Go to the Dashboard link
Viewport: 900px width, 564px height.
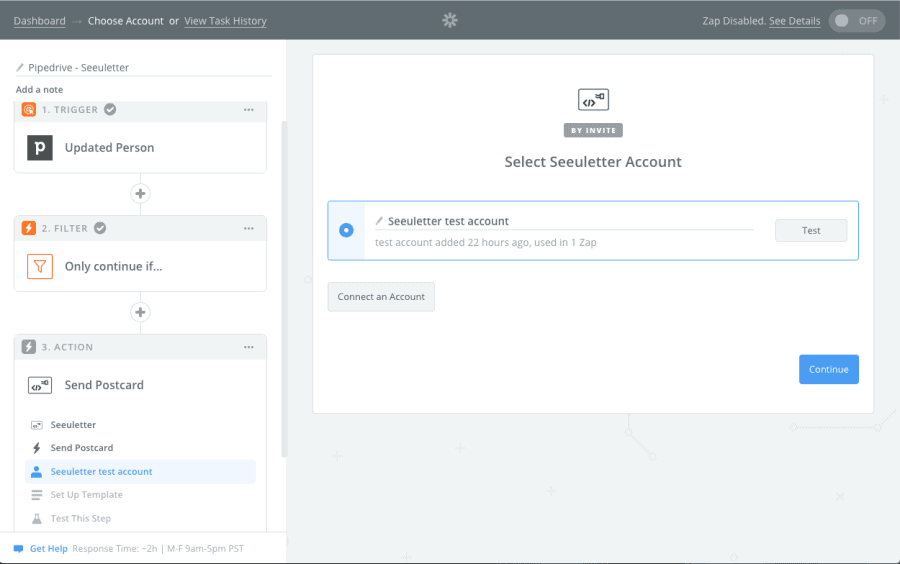pyautogui.click(x=40, y=21)
